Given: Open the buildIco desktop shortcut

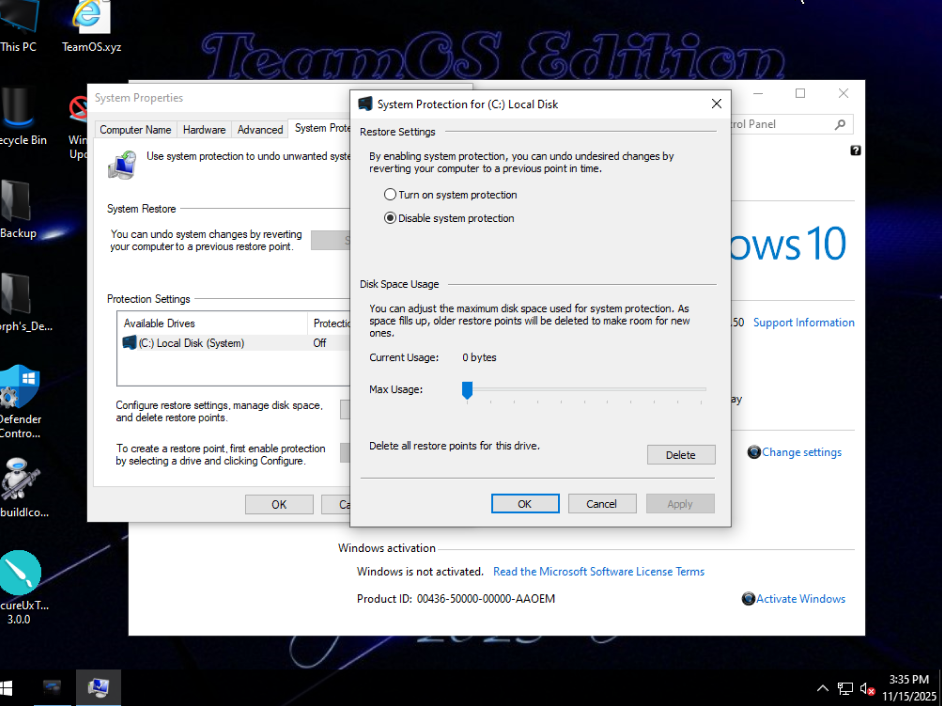Looking at the screenshot, I should pos(22,488).
